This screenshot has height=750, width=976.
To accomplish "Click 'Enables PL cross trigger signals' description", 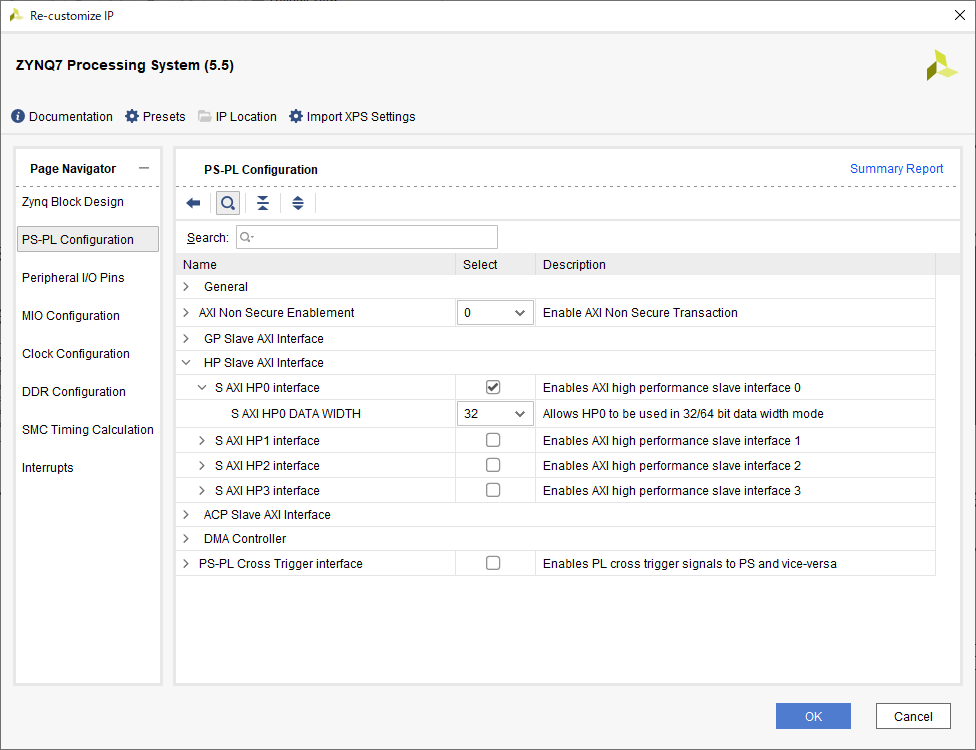I will (x=690, y=563).
